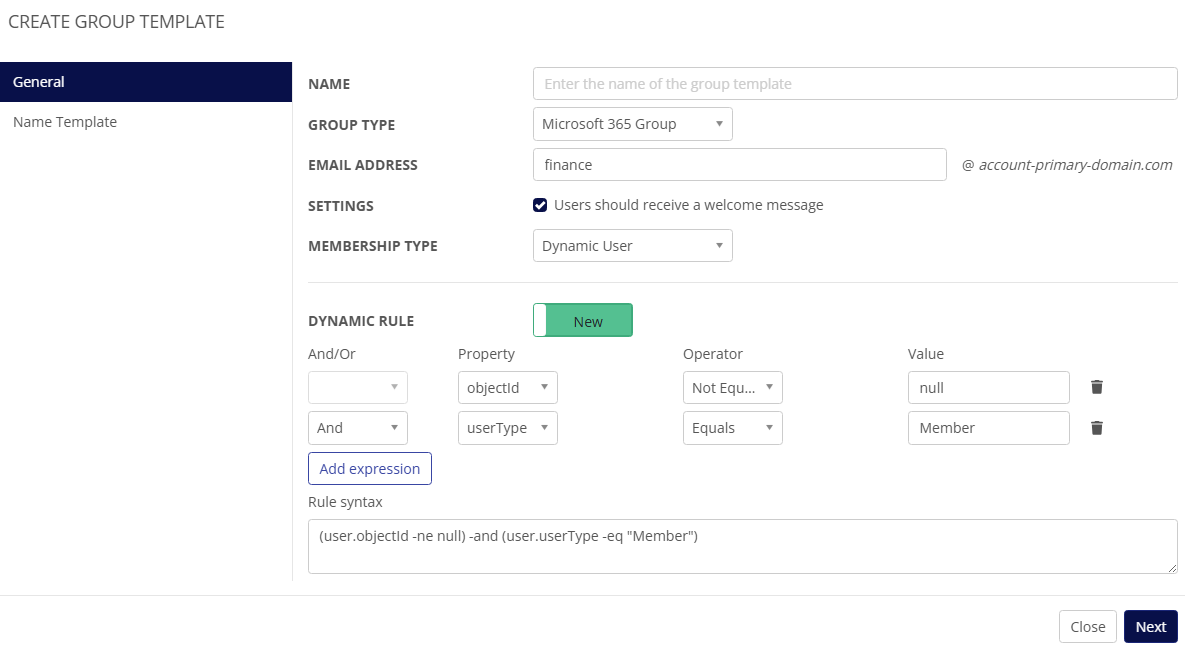Open the objectId property dropdown
The height and width of the screenshot is (652, 1185).
coord(507,387)
